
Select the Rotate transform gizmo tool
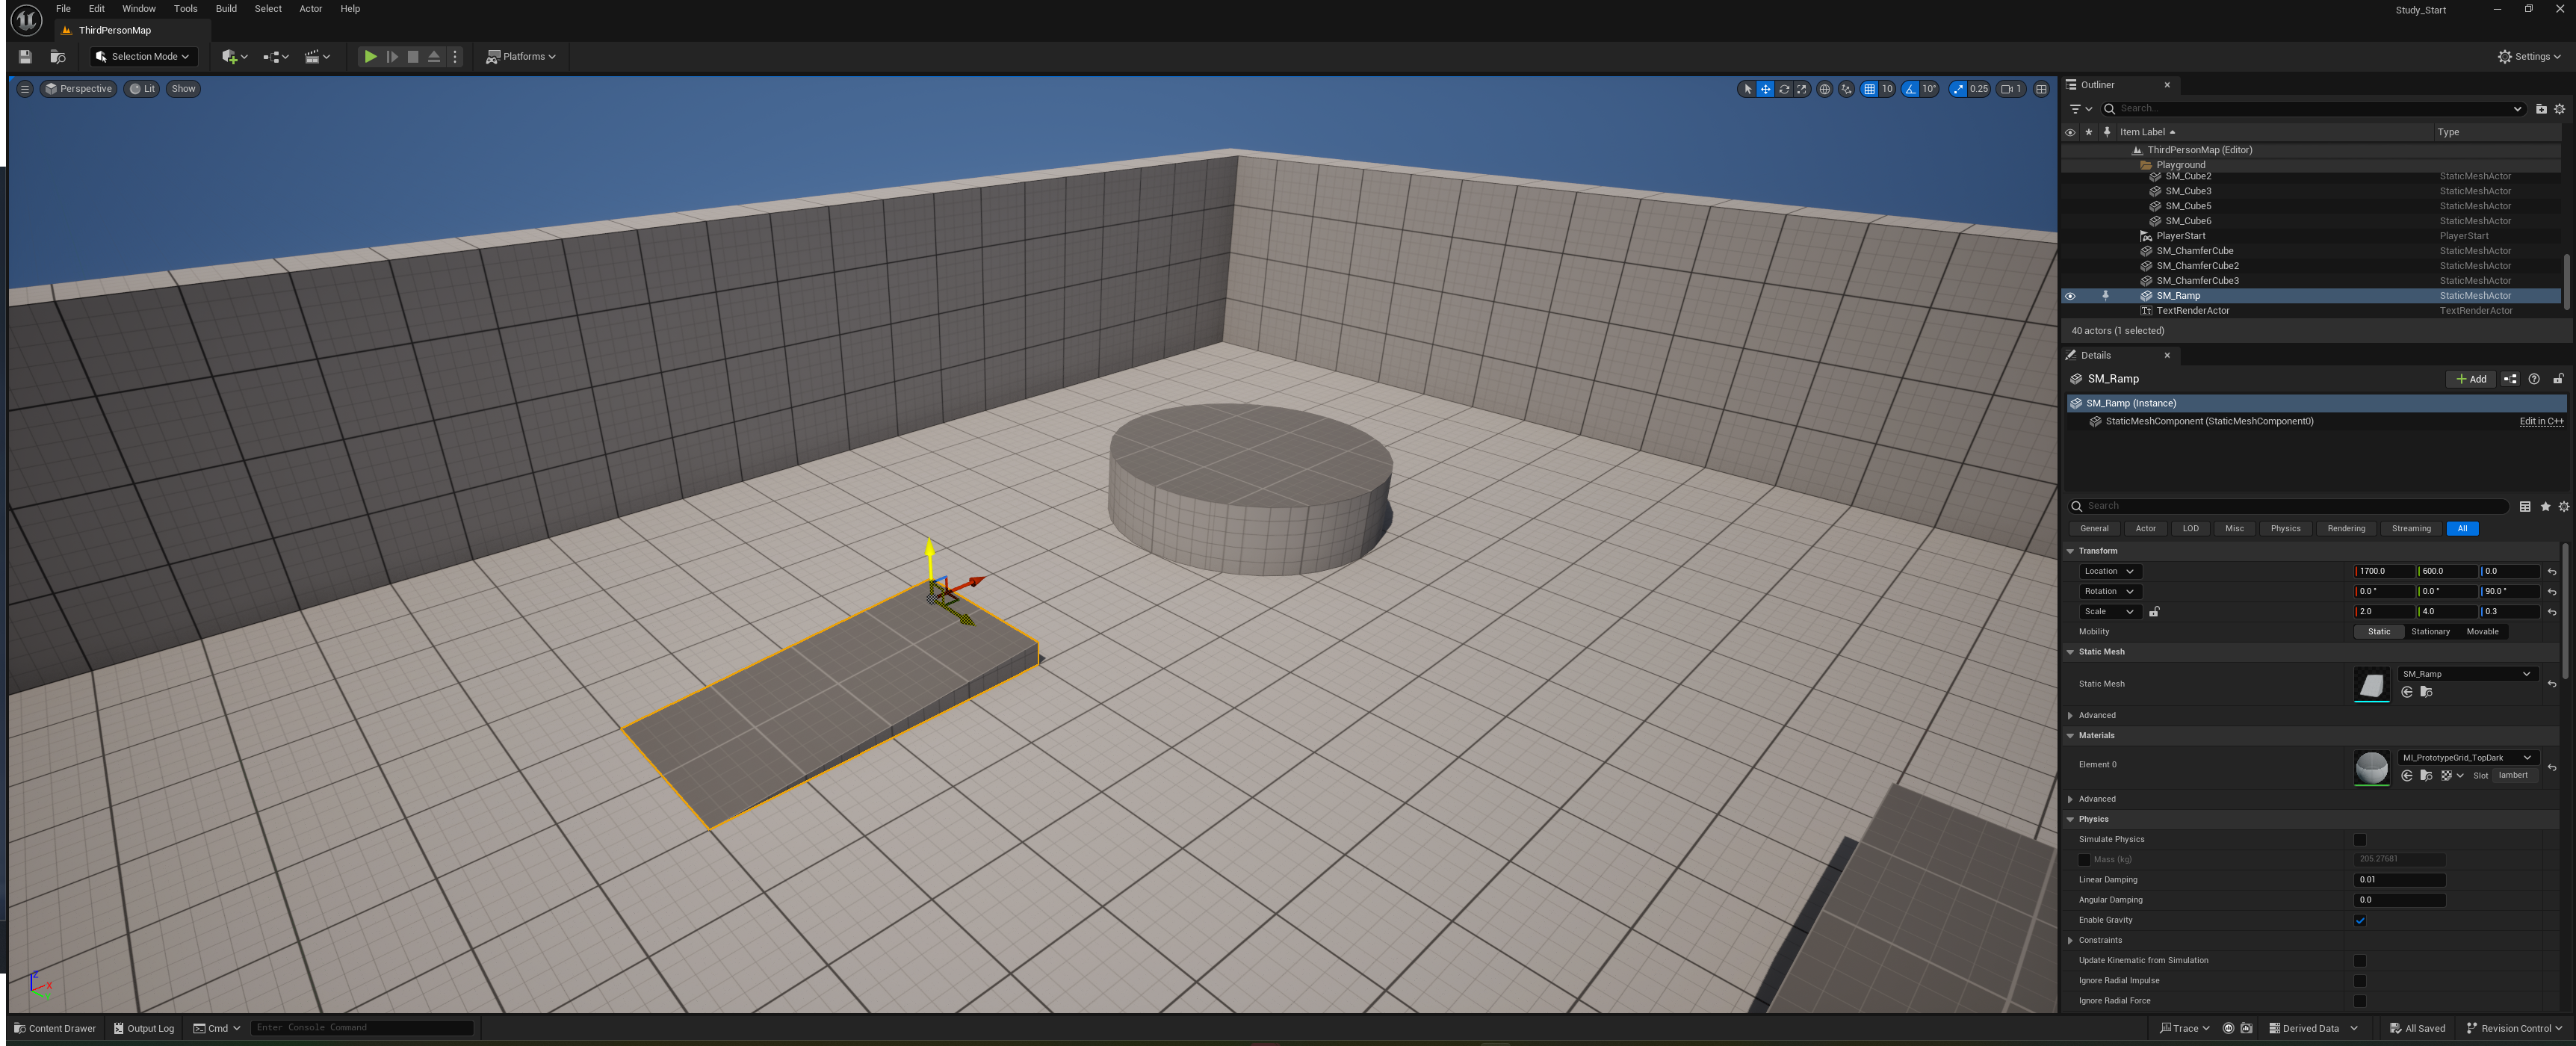tap(1783, 89)
